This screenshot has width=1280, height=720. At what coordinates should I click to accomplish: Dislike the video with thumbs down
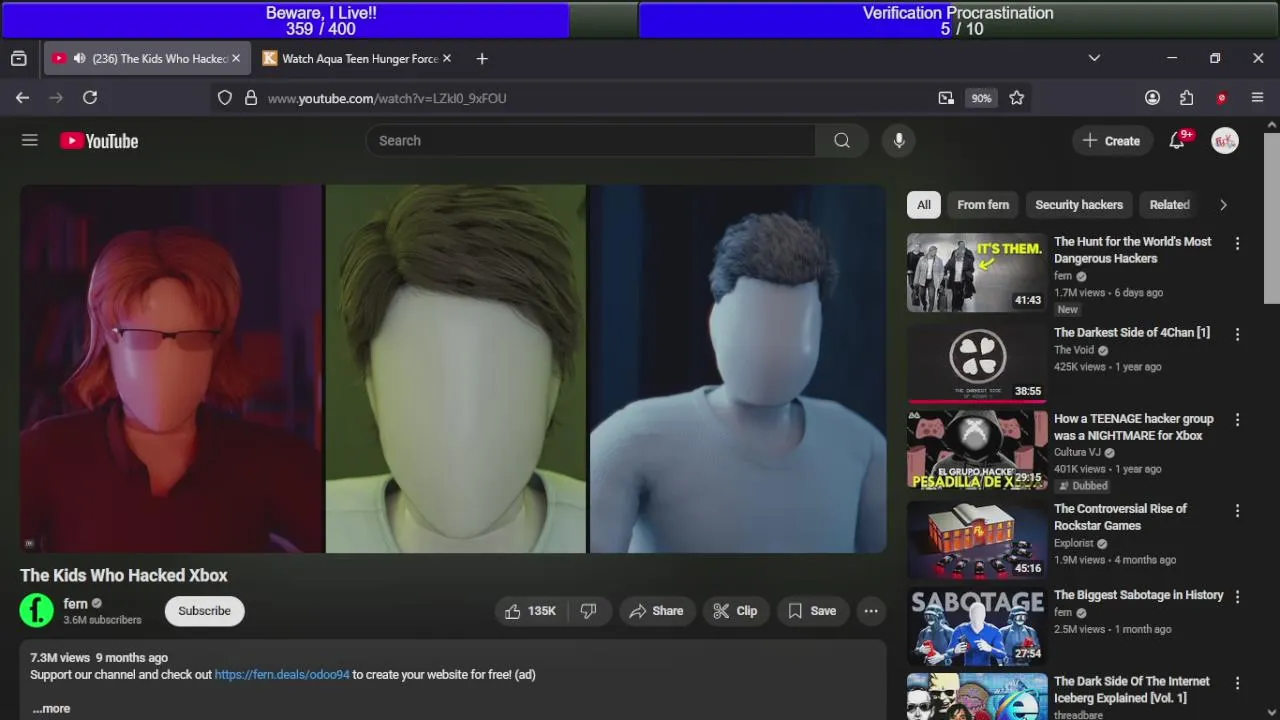click(x=589, y=611)
